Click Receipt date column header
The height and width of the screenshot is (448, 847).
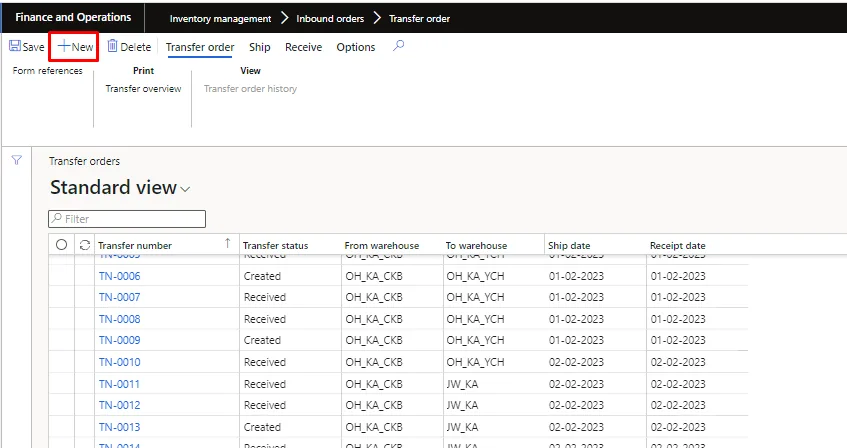click(x=677, y=245)
